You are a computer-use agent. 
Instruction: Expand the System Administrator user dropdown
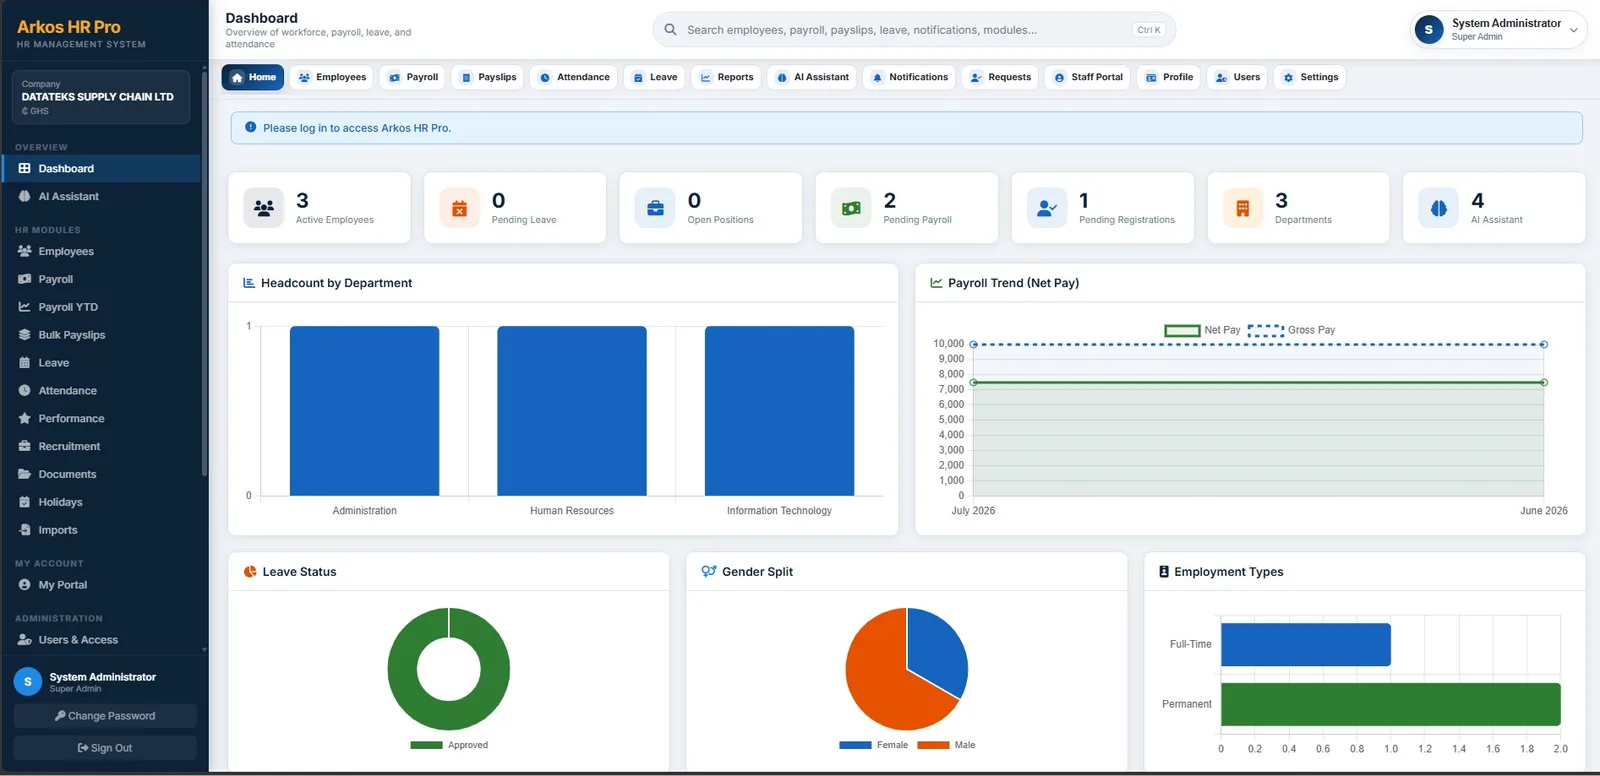point(1499,30)
